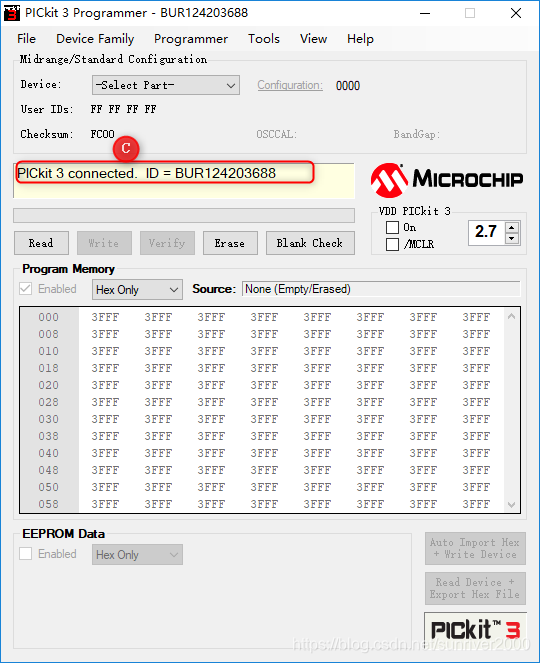Image resolution: width=540 pixels, height=663 pixels.
Task: Click the grayed Write button
Action: [x=104, y=243]
